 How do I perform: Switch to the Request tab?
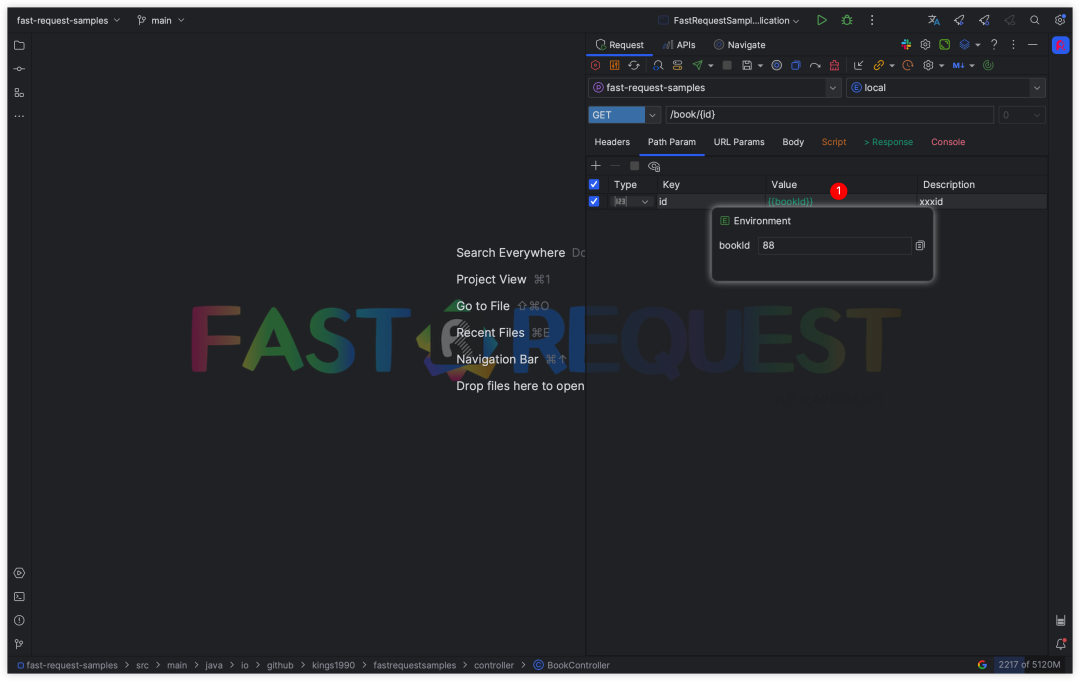click(619, 45)
